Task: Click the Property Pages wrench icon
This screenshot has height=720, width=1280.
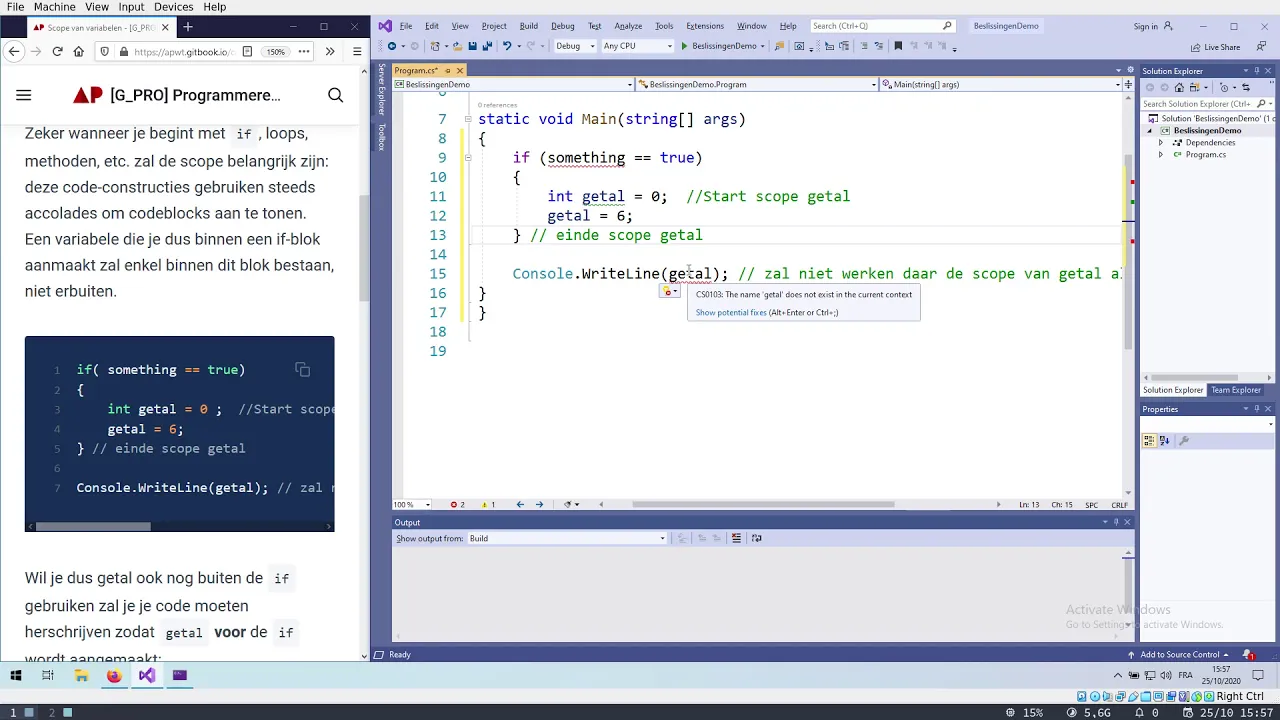Action: (x=1184, y=441)
